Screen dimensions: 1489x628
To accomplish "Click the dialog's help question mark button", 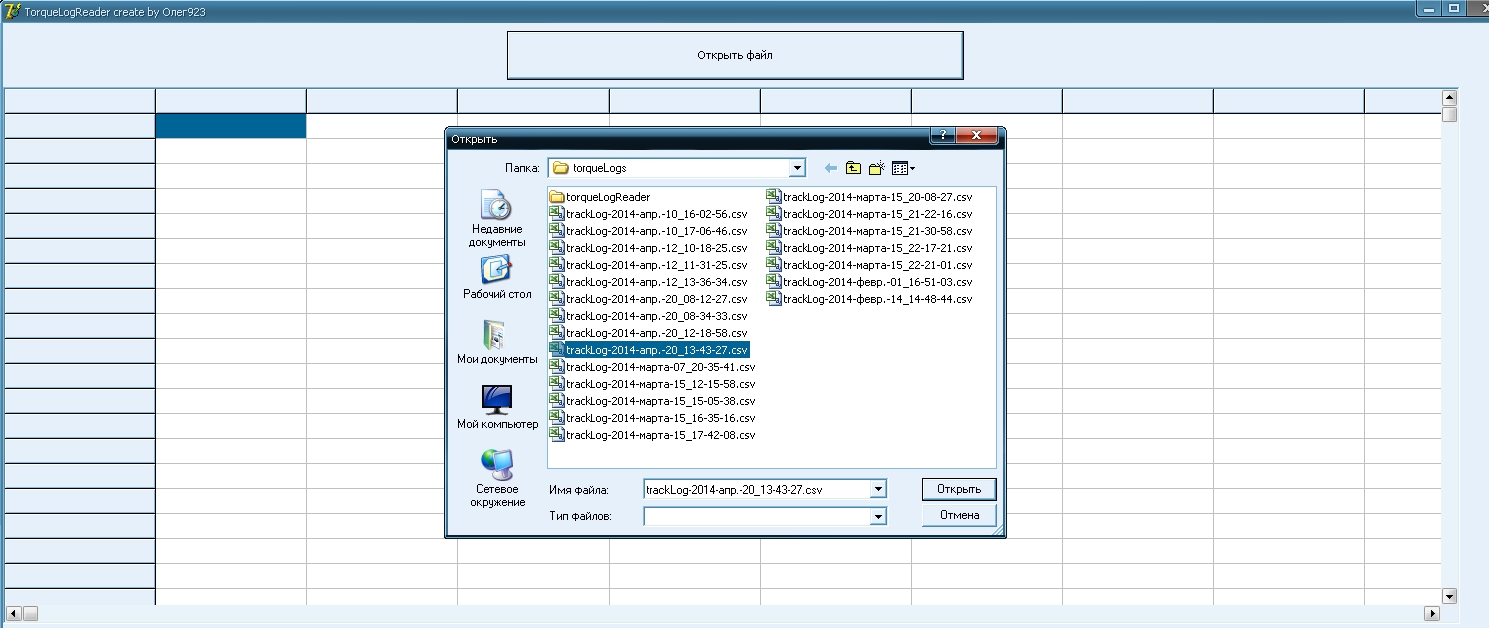I will [x=941, y=137].
